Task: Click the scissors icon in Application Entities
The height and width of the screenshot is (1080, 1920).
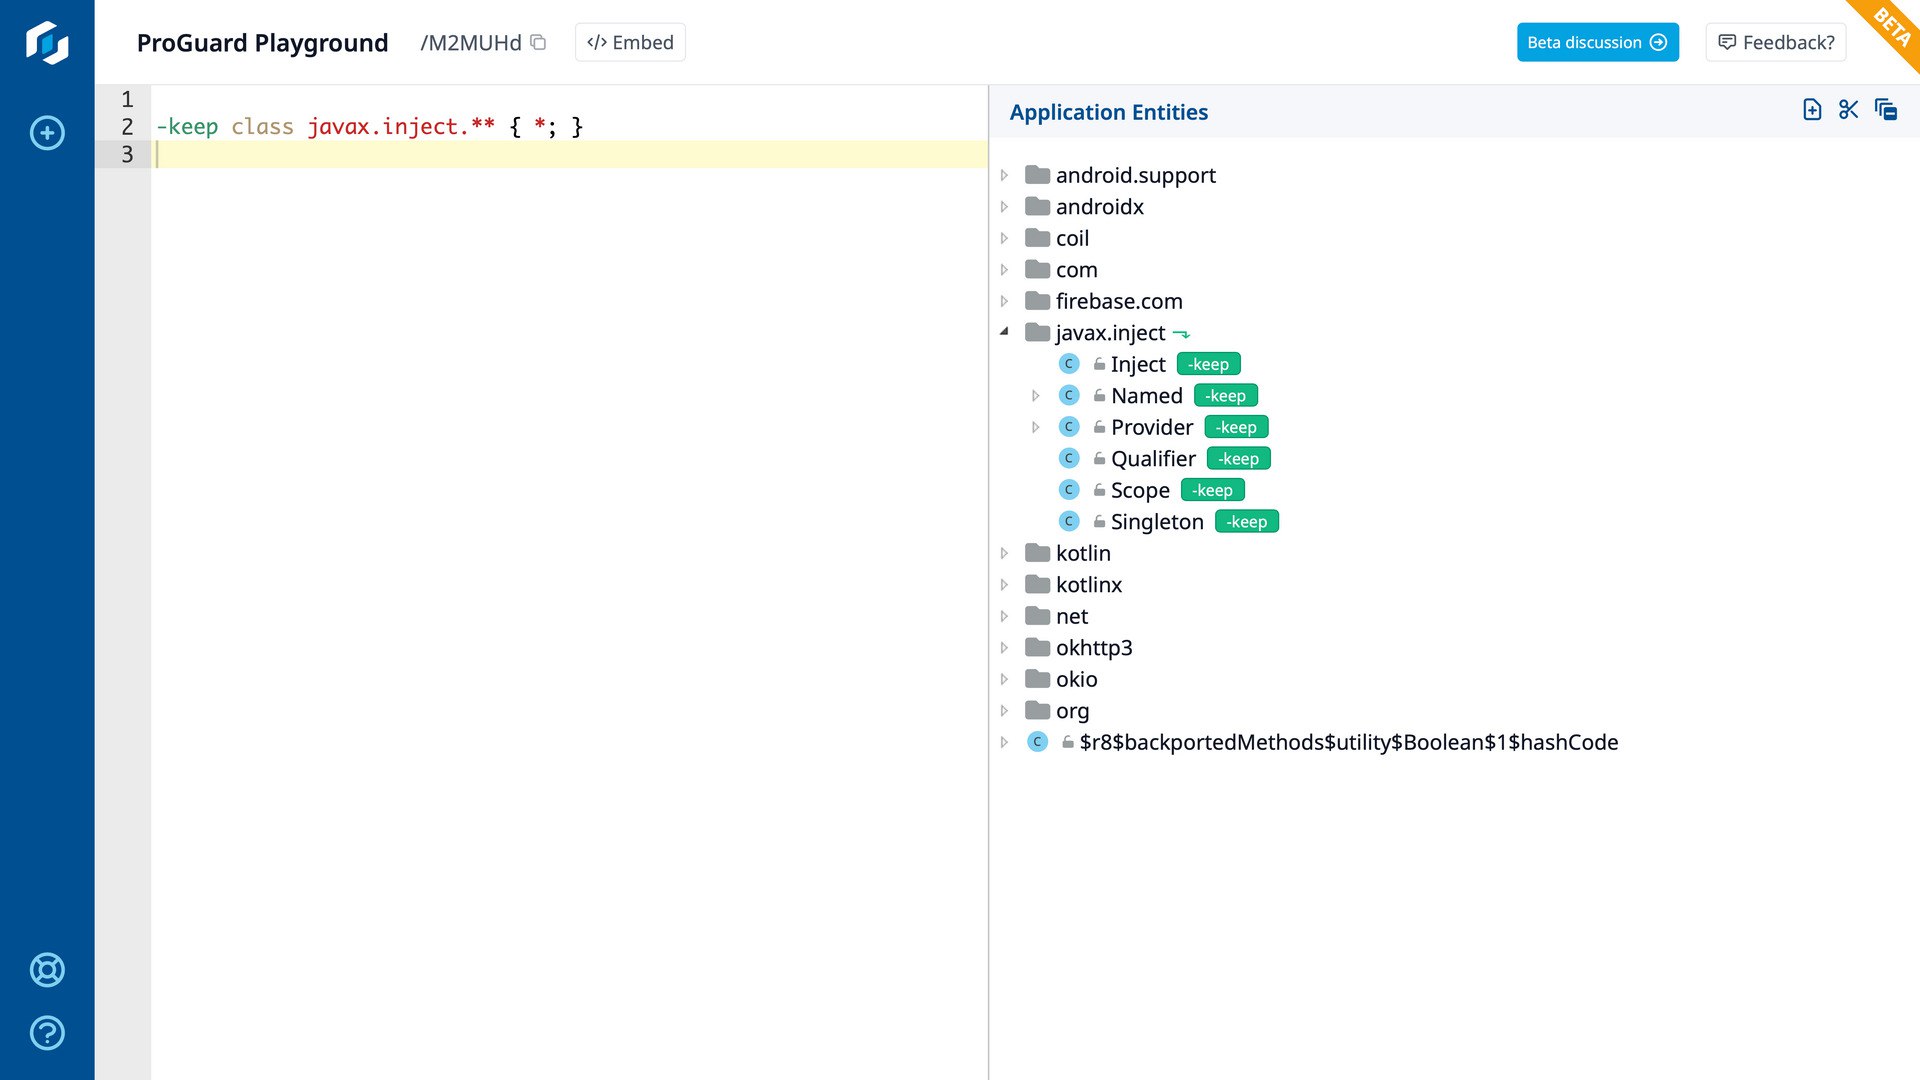Action: click(1849, 110)
